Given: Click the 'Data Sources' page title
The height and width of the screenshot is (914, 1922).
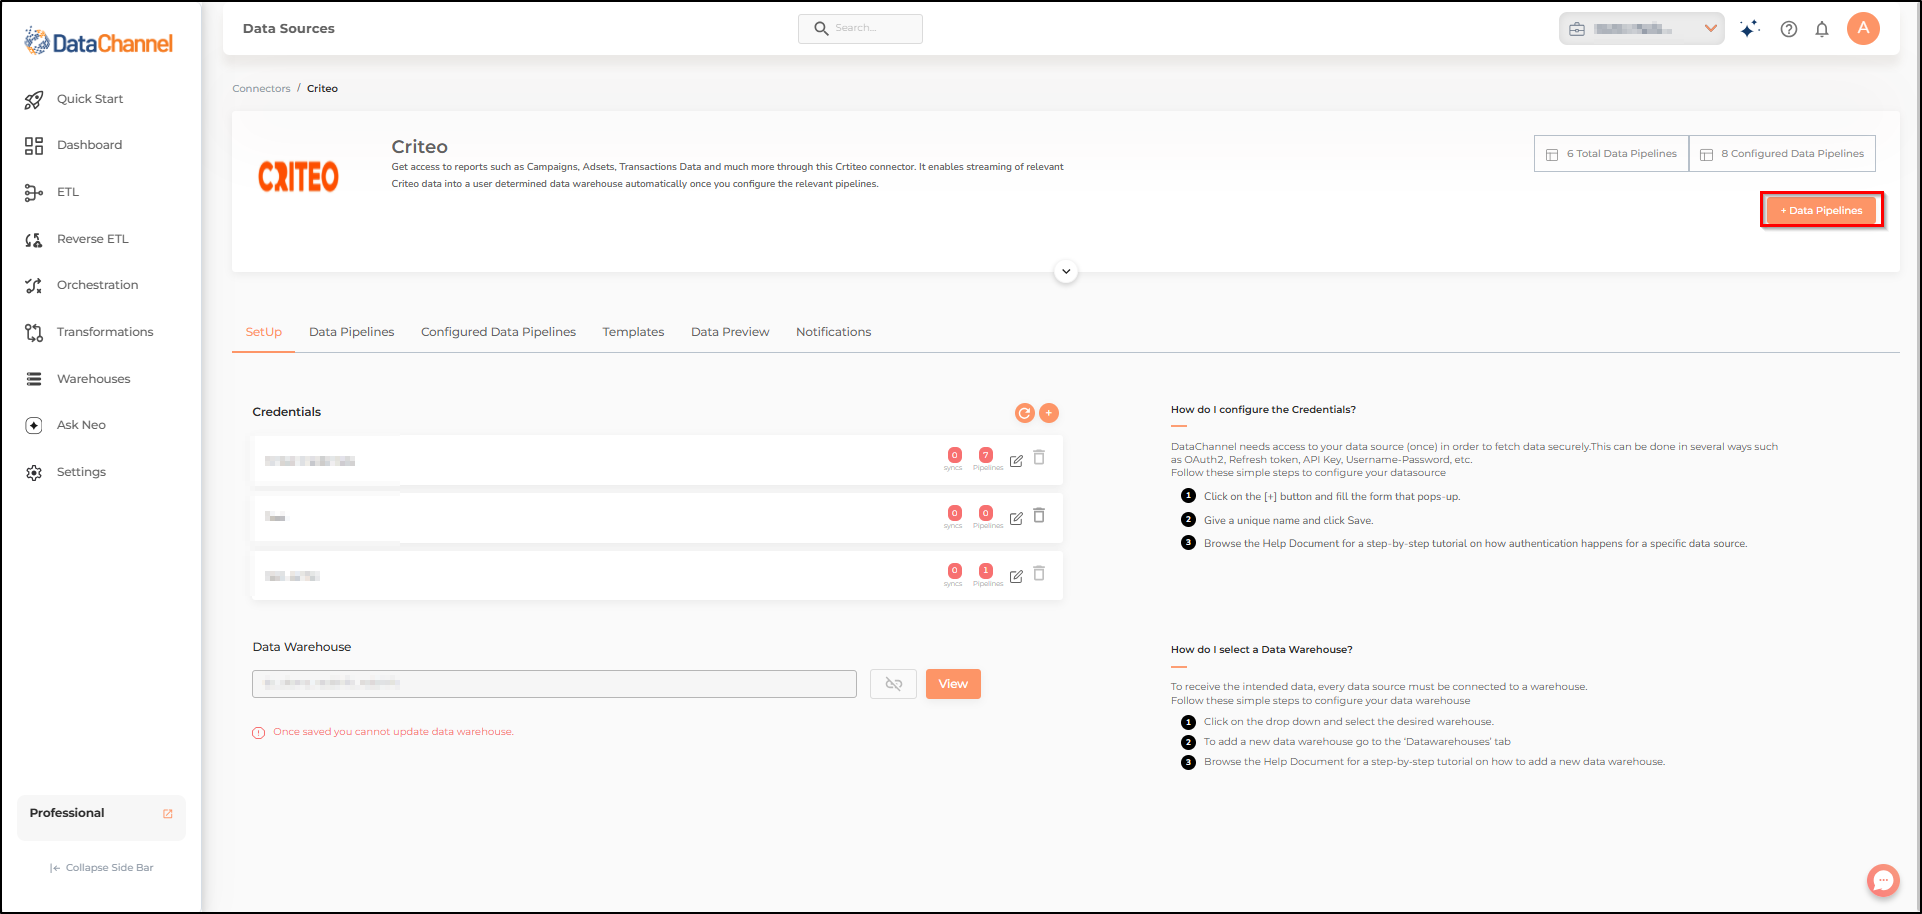Looking at the screenshot, I should click(x=289, y=29).
